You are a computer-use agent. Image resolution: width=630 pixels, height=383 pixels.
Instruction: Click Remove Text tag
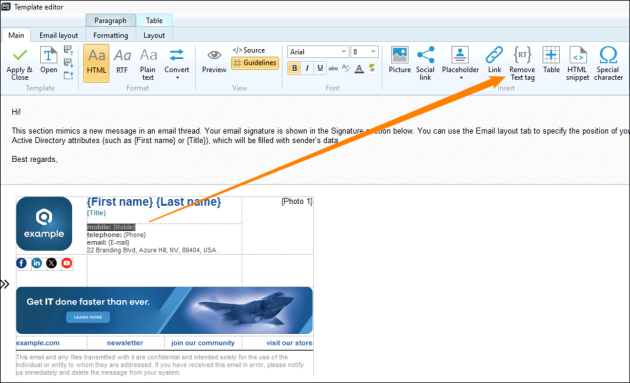coord(522,63)
